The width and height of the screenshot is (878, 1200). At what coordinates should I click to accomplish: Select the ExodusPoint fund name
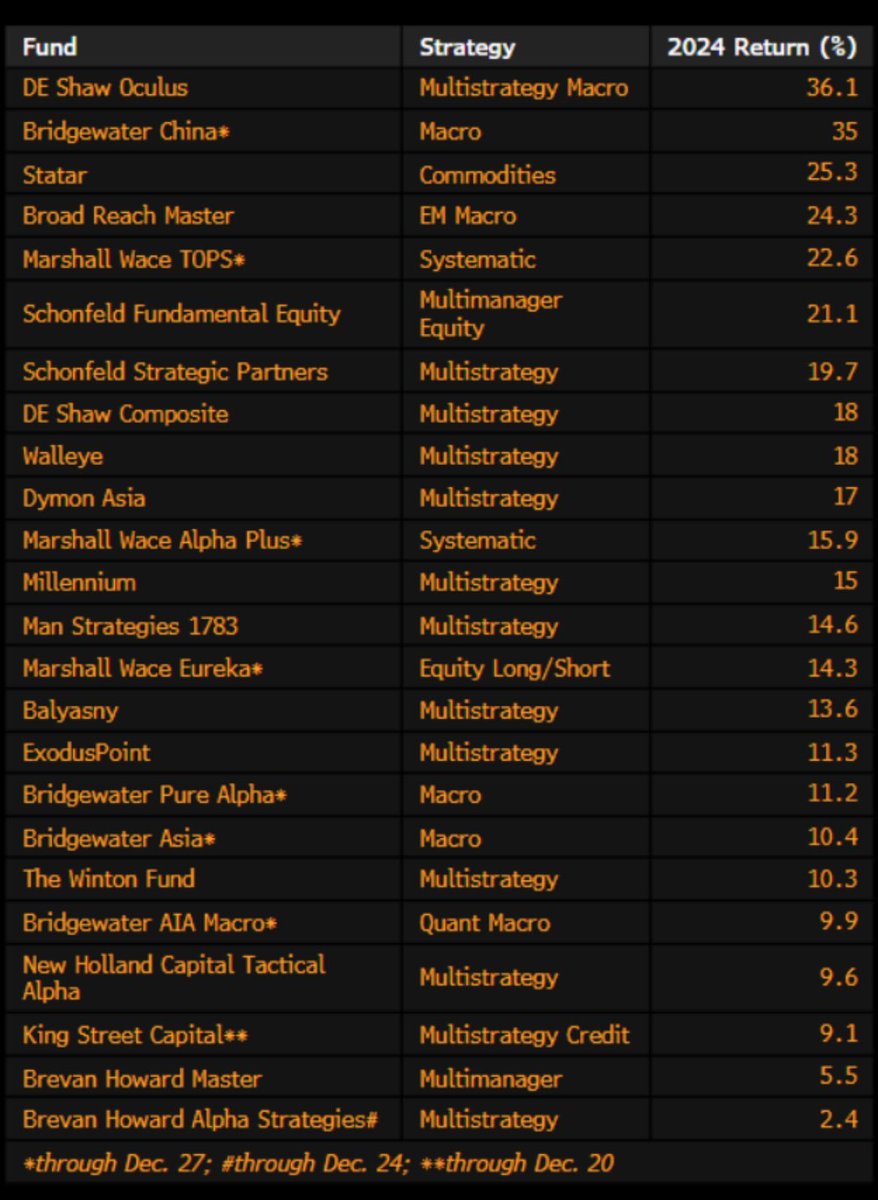pos(86,752)
